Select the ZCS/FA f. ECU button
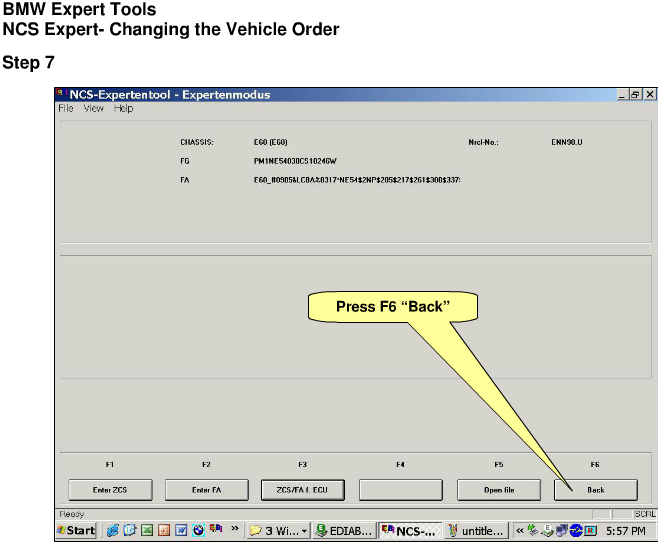 303,490
